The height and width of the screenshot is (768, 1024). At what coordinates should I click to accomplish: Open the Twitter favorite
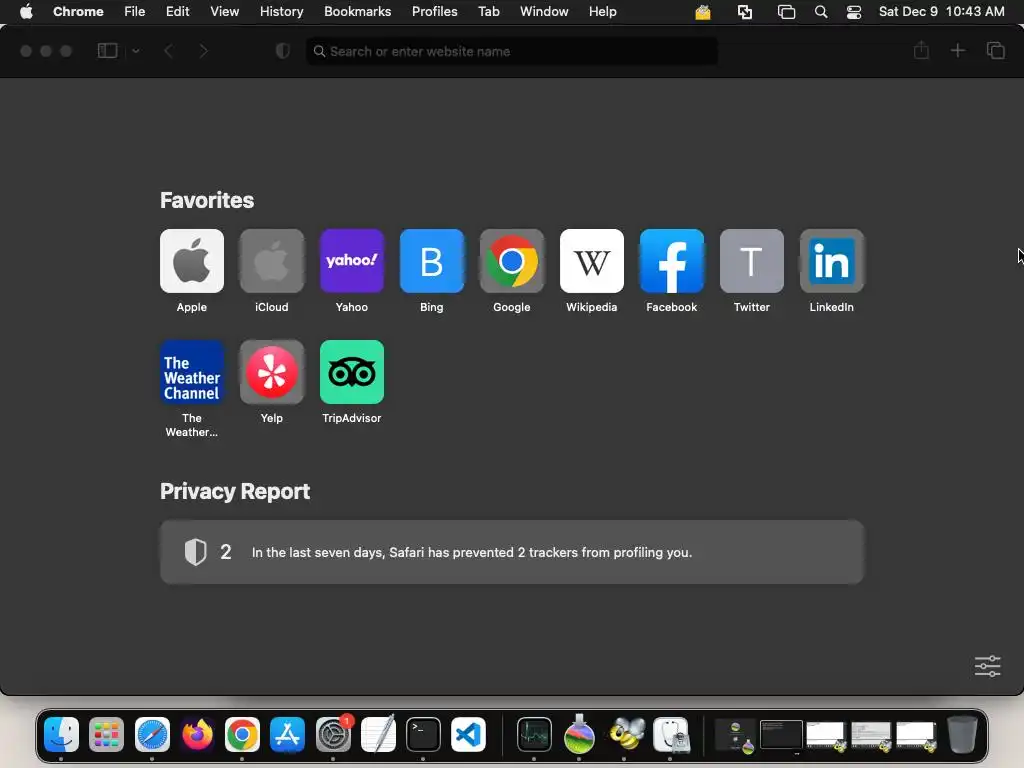[752, 261]
